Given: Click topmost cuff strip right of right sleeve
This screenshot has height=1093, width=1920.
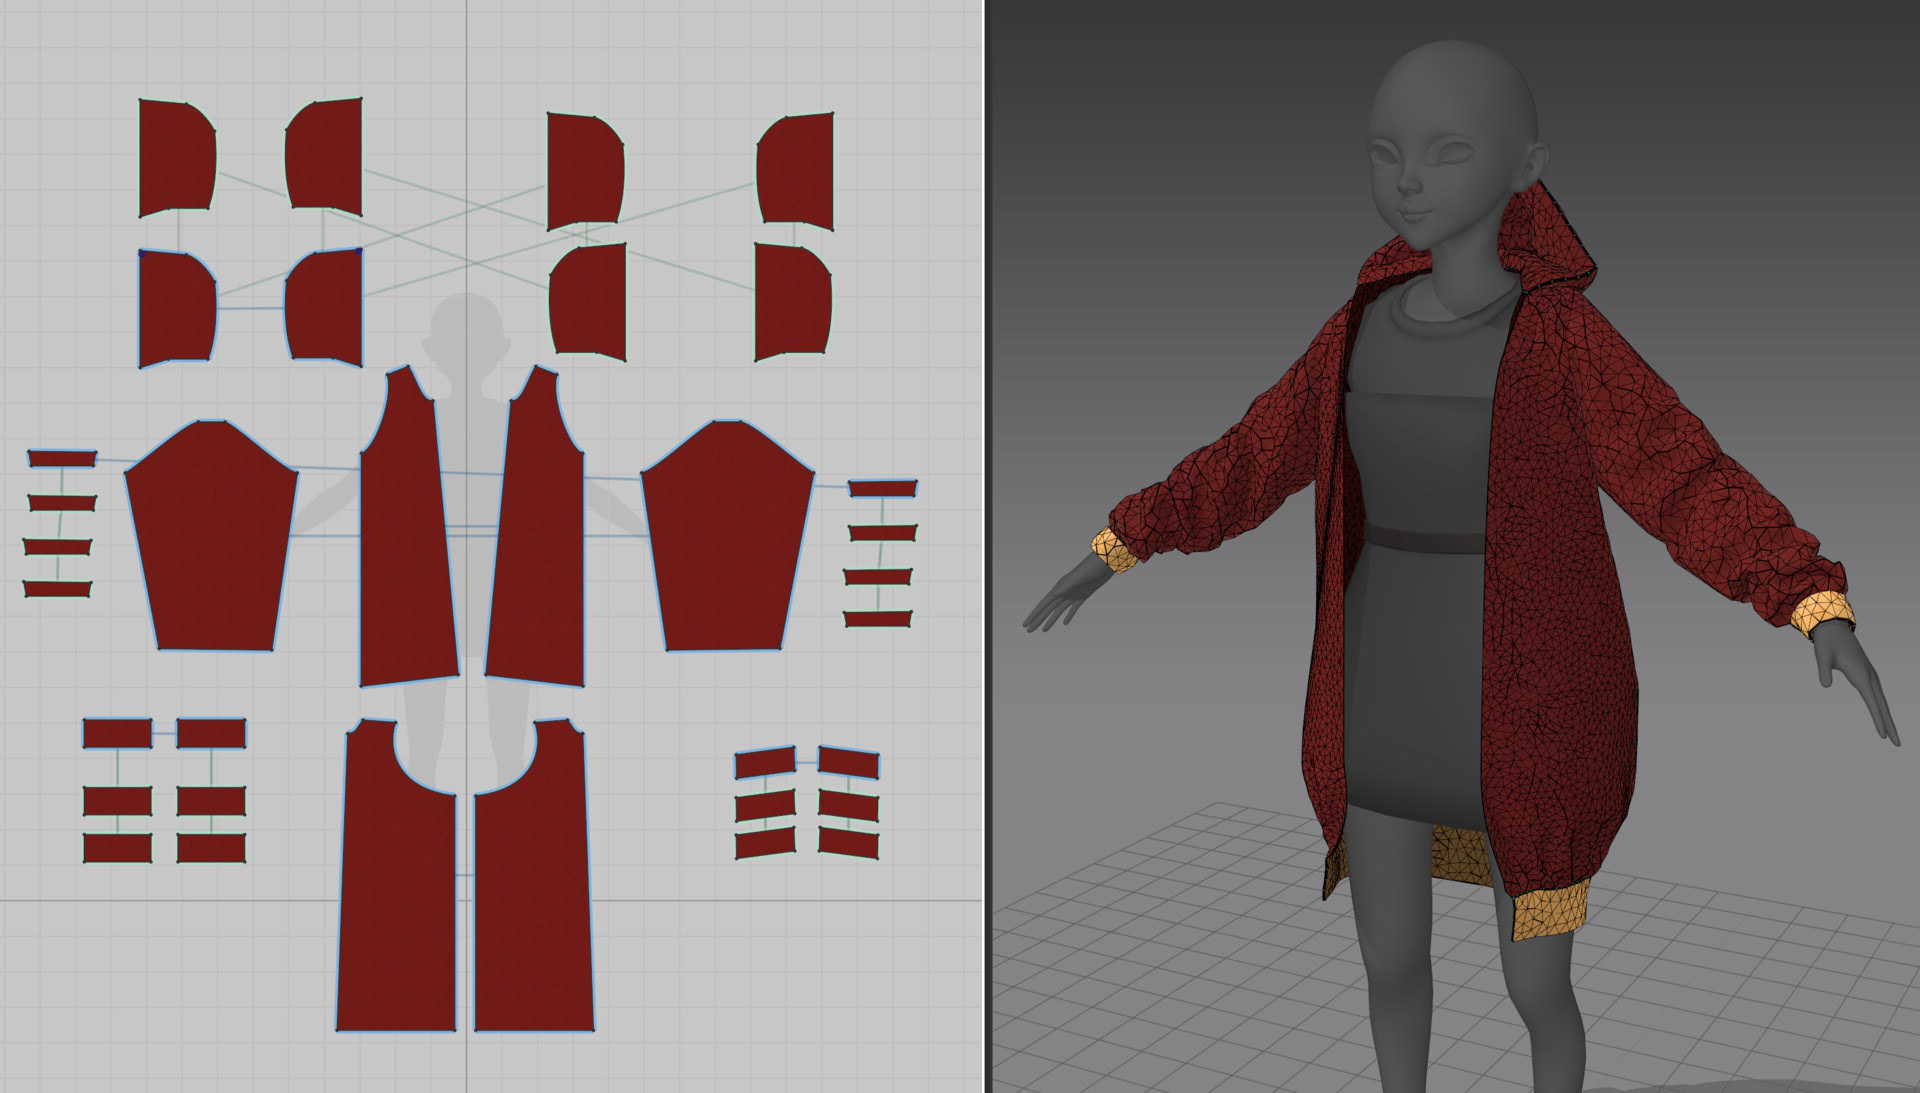Looking at the screenshot, I should point(883,489).
